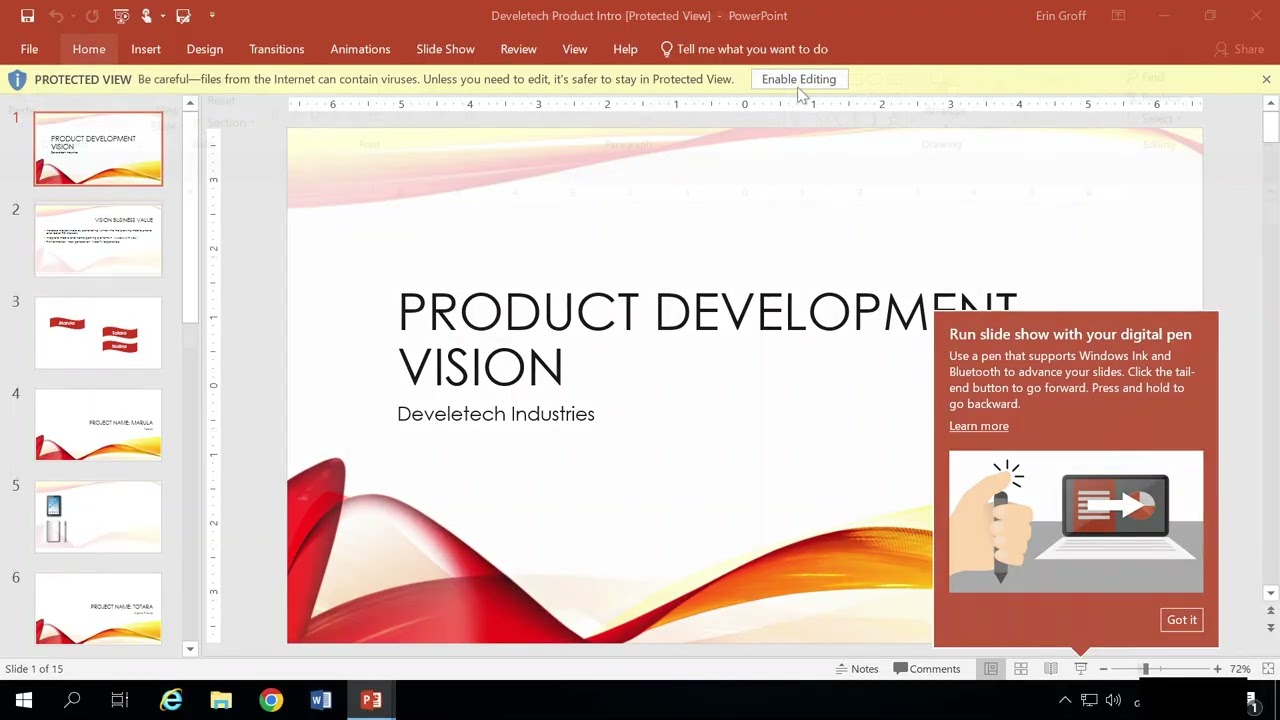Open the Touch/Mouse Mode dropdown arrow
This screenshot has width=1280, height=720.
(x=162, y=16)
